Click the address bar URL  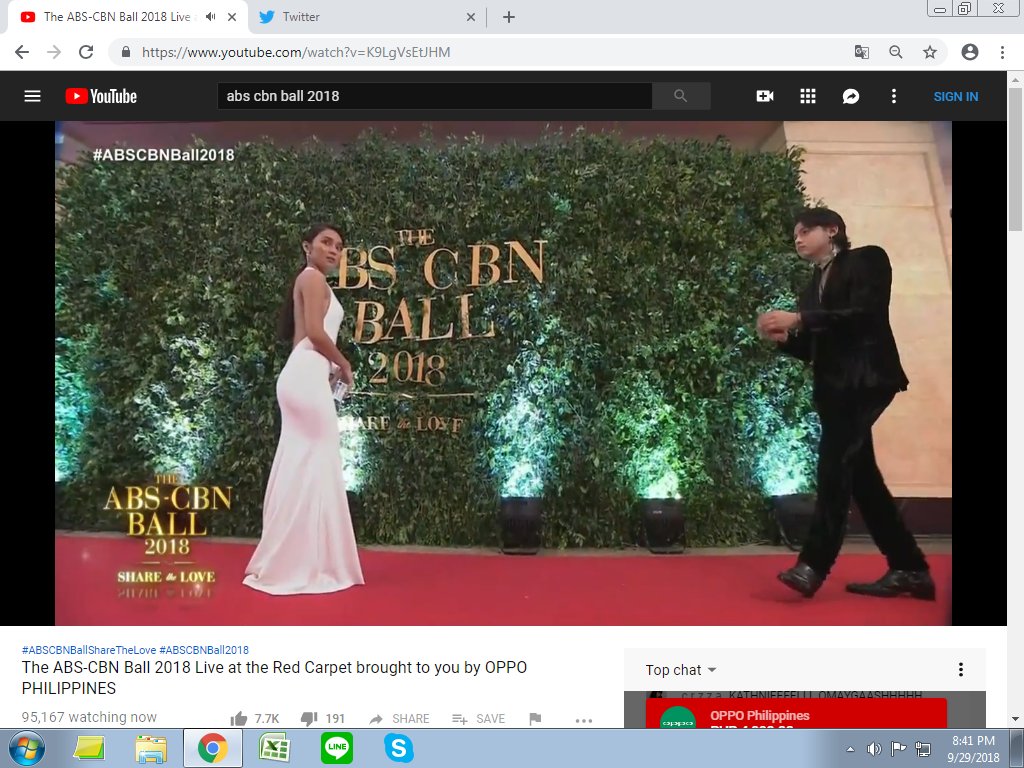click(296, 52)
